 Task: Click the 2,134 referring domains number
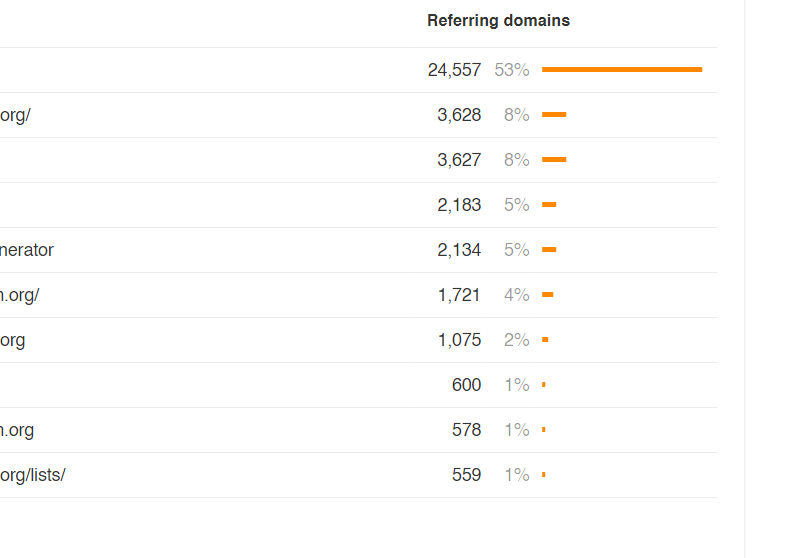click(x=459, y=250)
